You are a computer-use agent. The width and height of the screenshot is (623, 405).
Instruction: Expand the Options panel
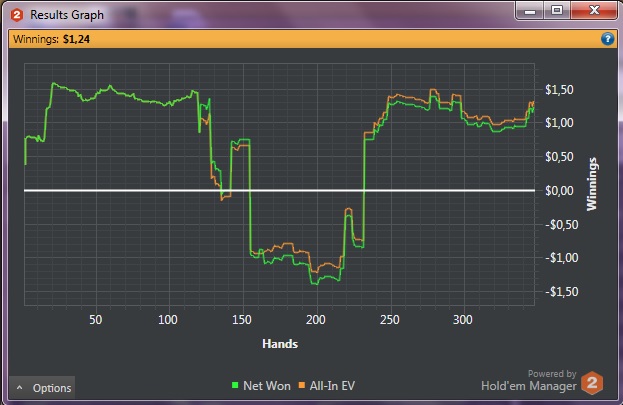pyautogui.click(x=42, y=388)
